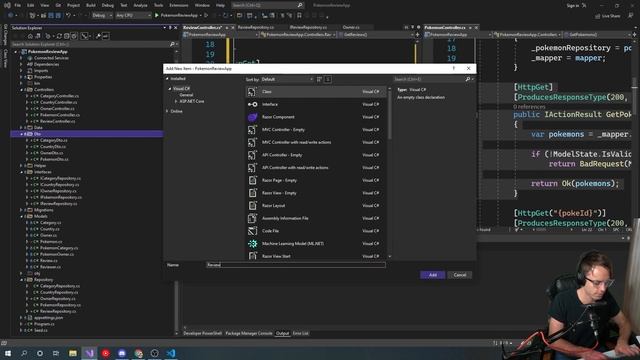Click the Undo icon in main toolbar
Viewport: 640px width, 360px height.
tap(68, 15)
